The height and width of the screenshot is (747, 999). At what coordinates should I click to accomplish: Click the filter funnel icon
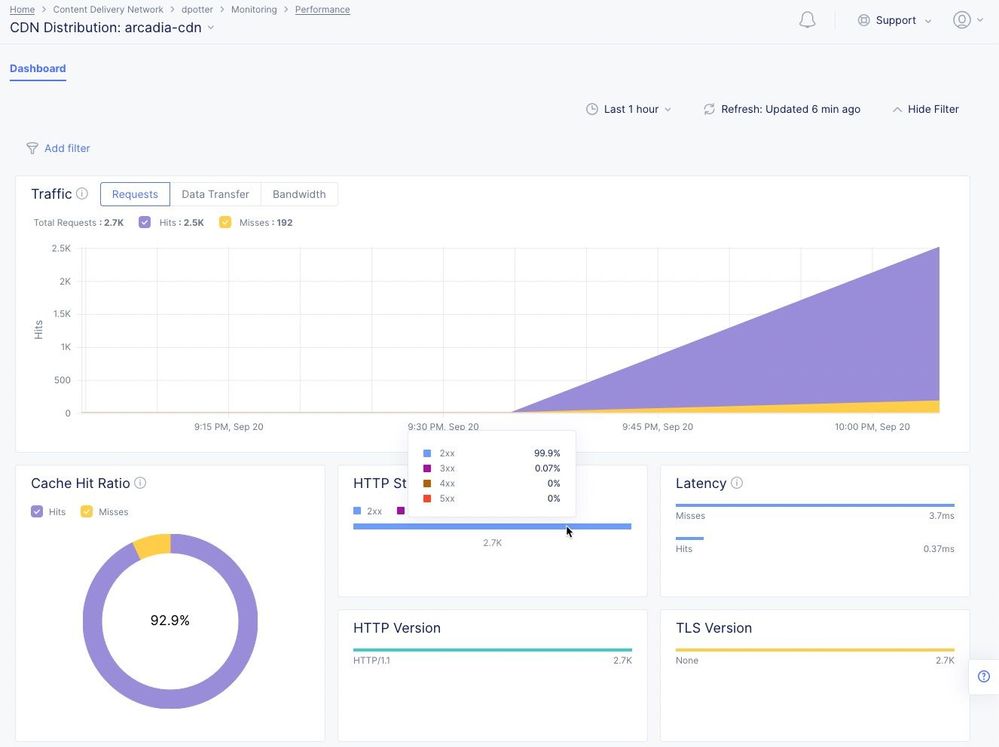coord(32,148)
